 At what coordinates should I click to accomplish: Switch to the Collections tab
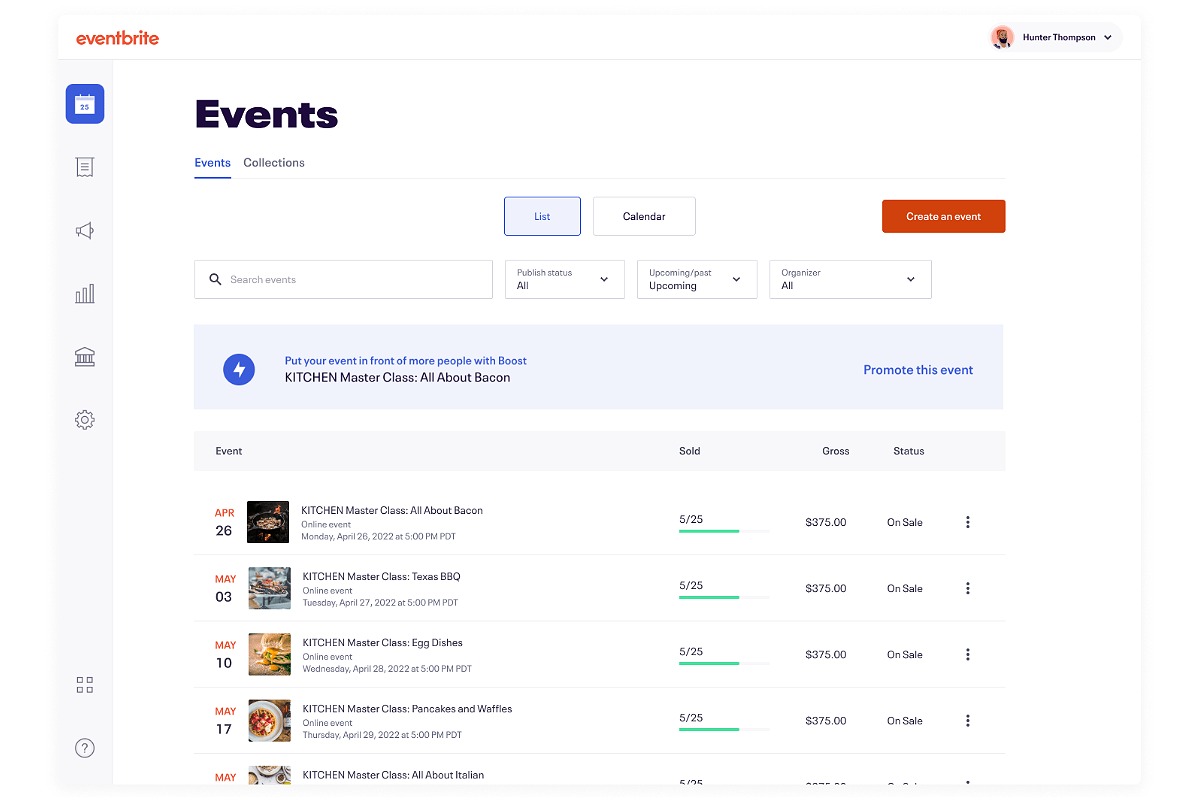[x=274, y=163]
